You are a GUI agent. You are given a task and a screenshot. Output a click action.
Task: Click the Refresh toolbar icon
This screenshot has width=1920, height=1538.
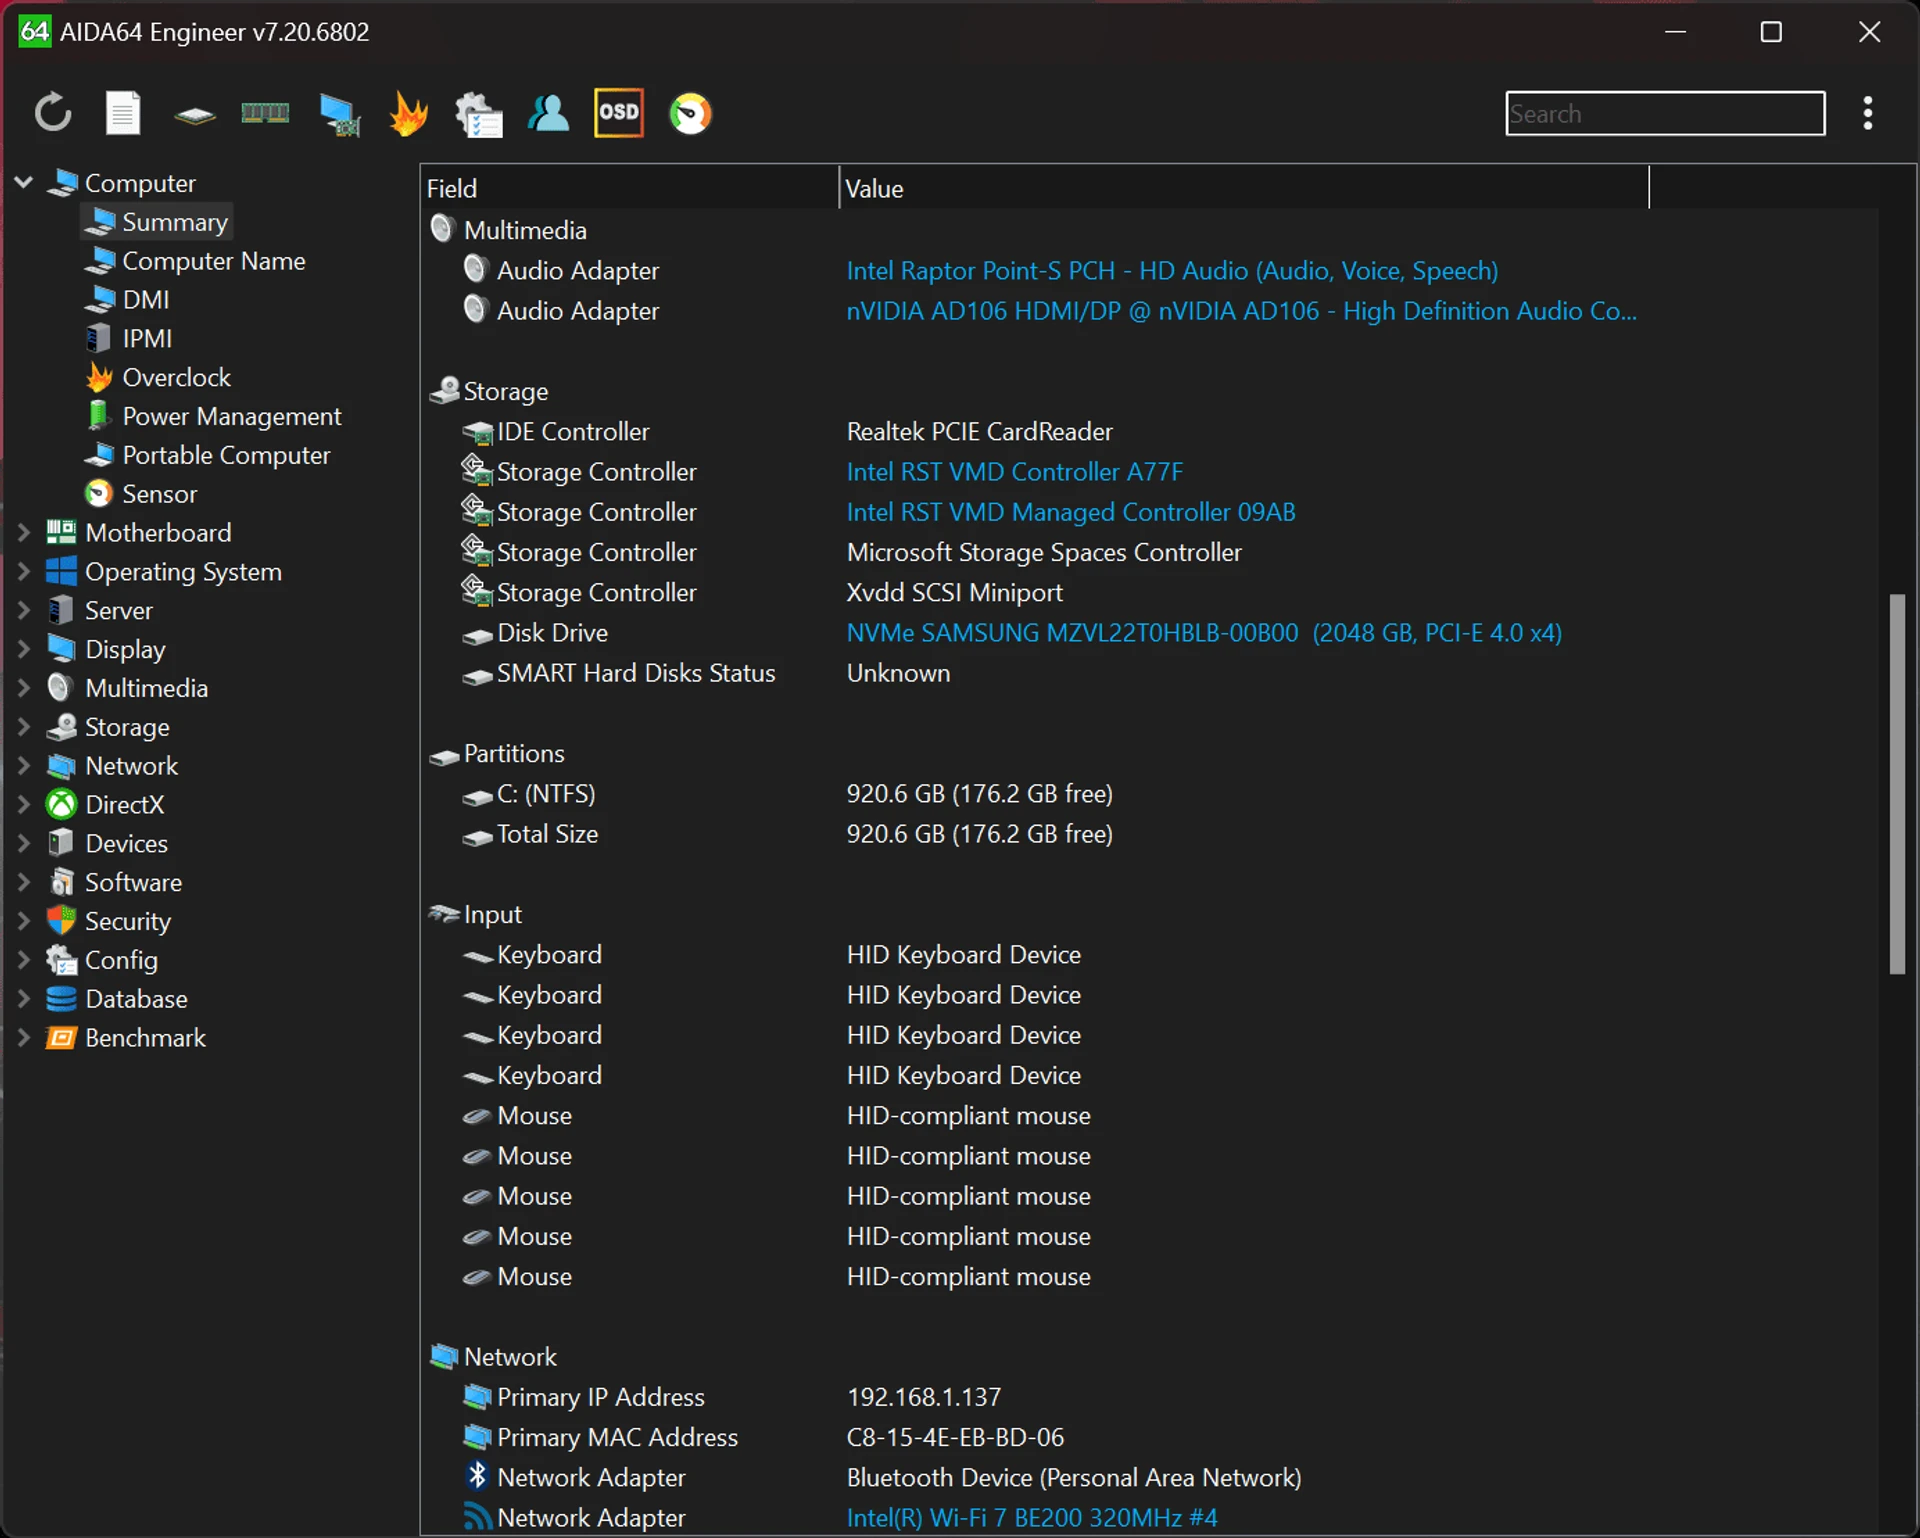53,113
